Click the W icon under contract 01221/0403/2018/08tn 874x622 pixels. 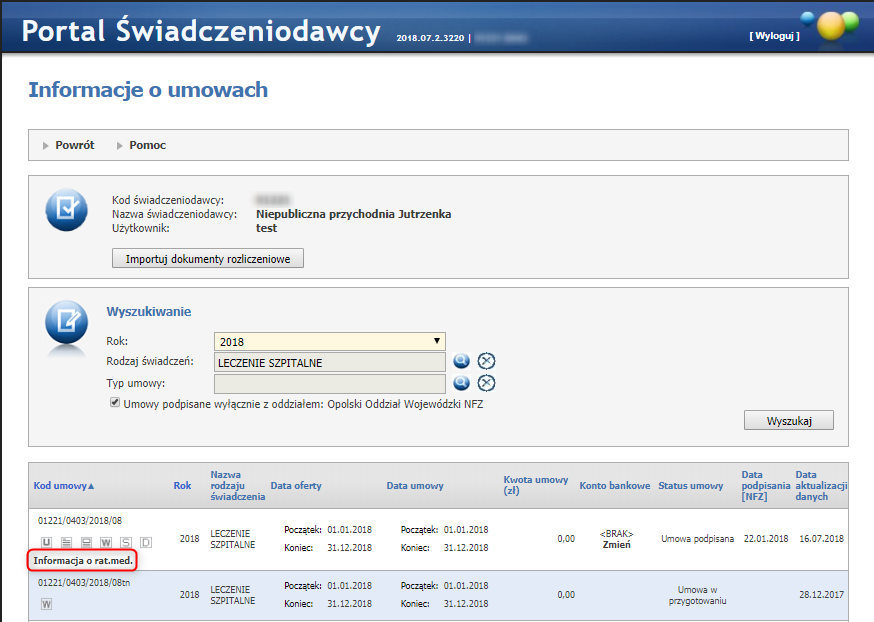46,603
